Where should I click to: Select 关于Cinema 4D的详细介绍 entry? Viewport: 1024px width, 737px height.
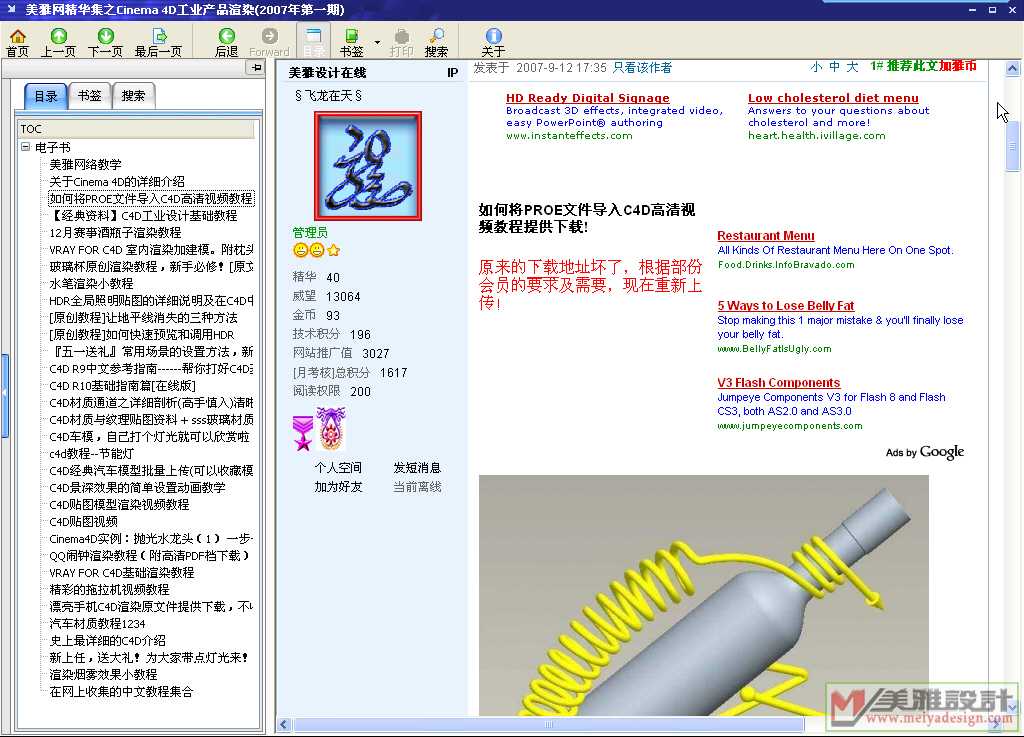(117, 181)
